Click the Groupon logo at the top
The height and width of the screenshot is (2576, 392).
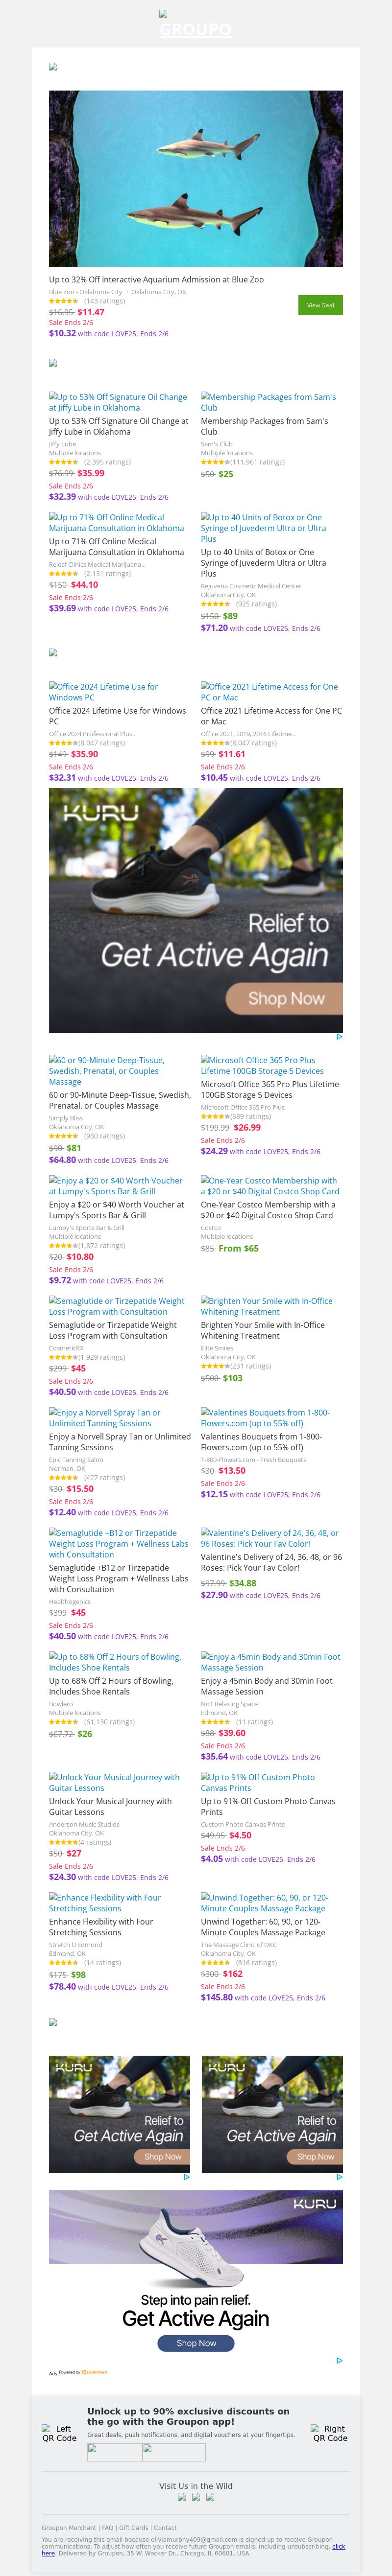pos(195,27)
